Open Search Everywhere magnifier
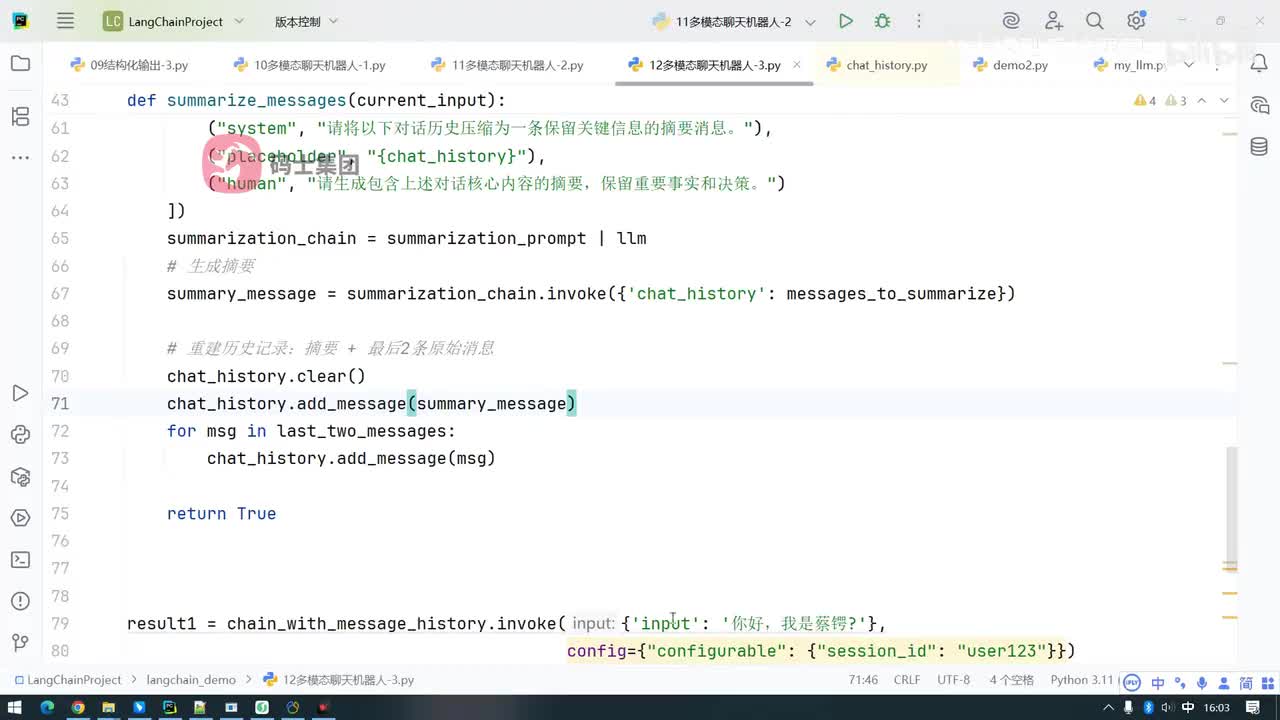 pos(1095,21)
